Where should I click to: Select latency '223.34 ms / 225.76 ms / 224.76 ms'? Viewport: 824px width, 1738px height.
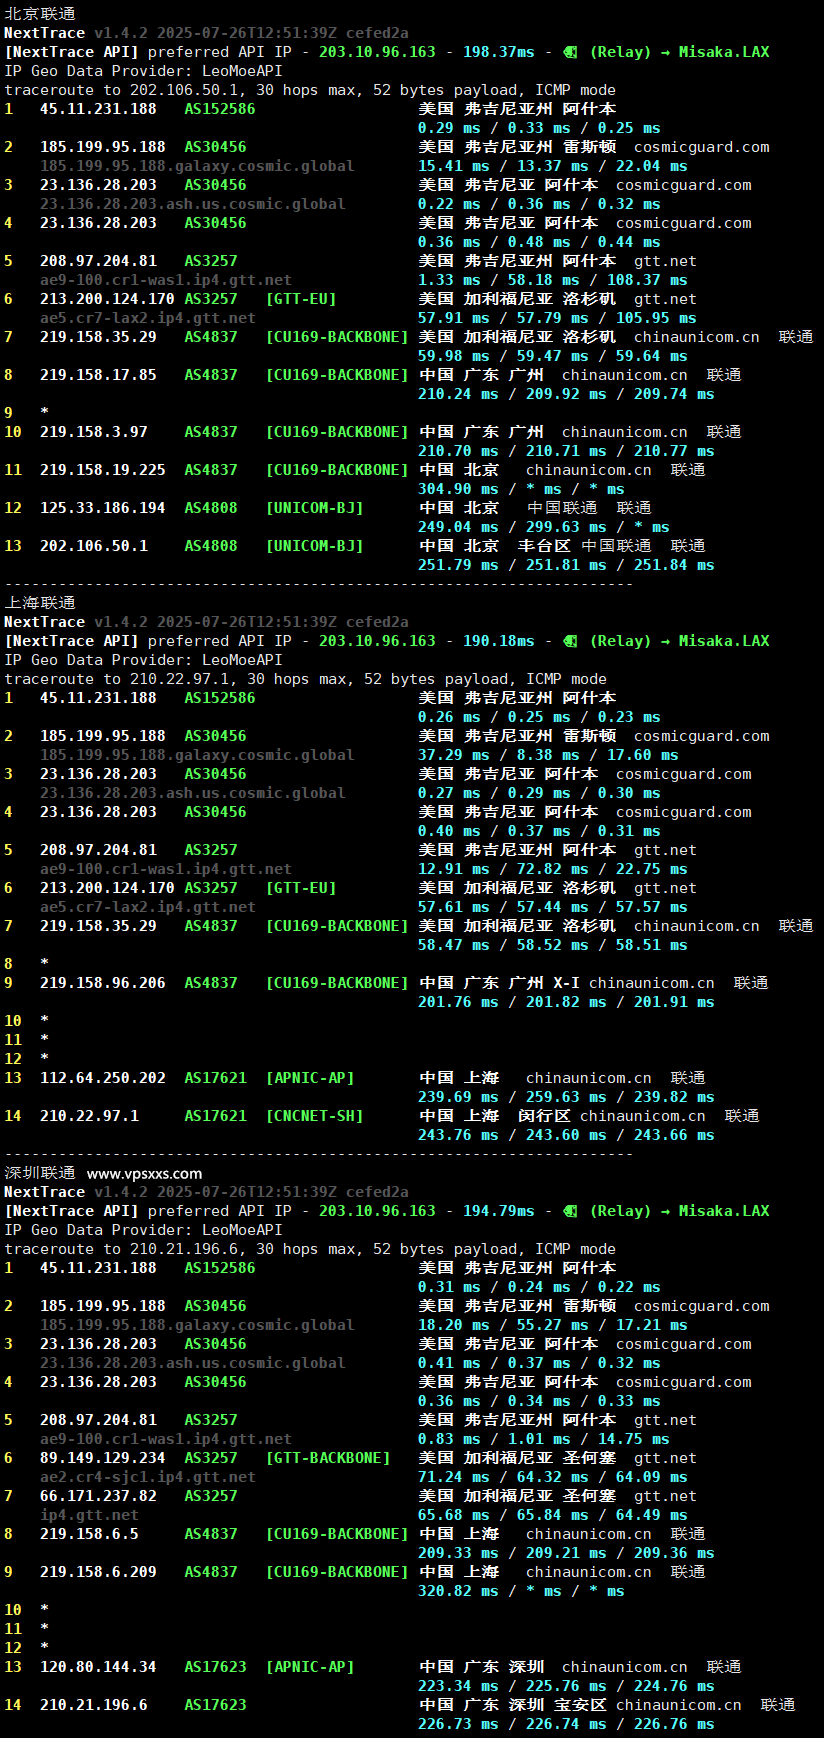tap(566, 1686)
